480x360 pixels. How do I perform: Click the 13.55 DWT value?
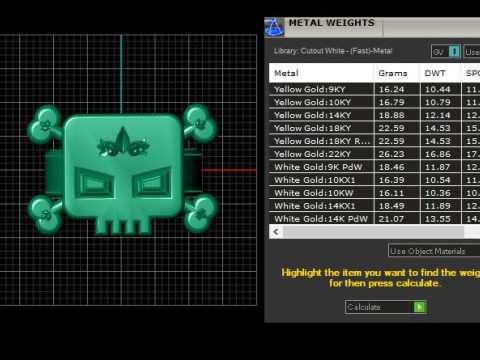pyautogui.click(x=438, y=219)
